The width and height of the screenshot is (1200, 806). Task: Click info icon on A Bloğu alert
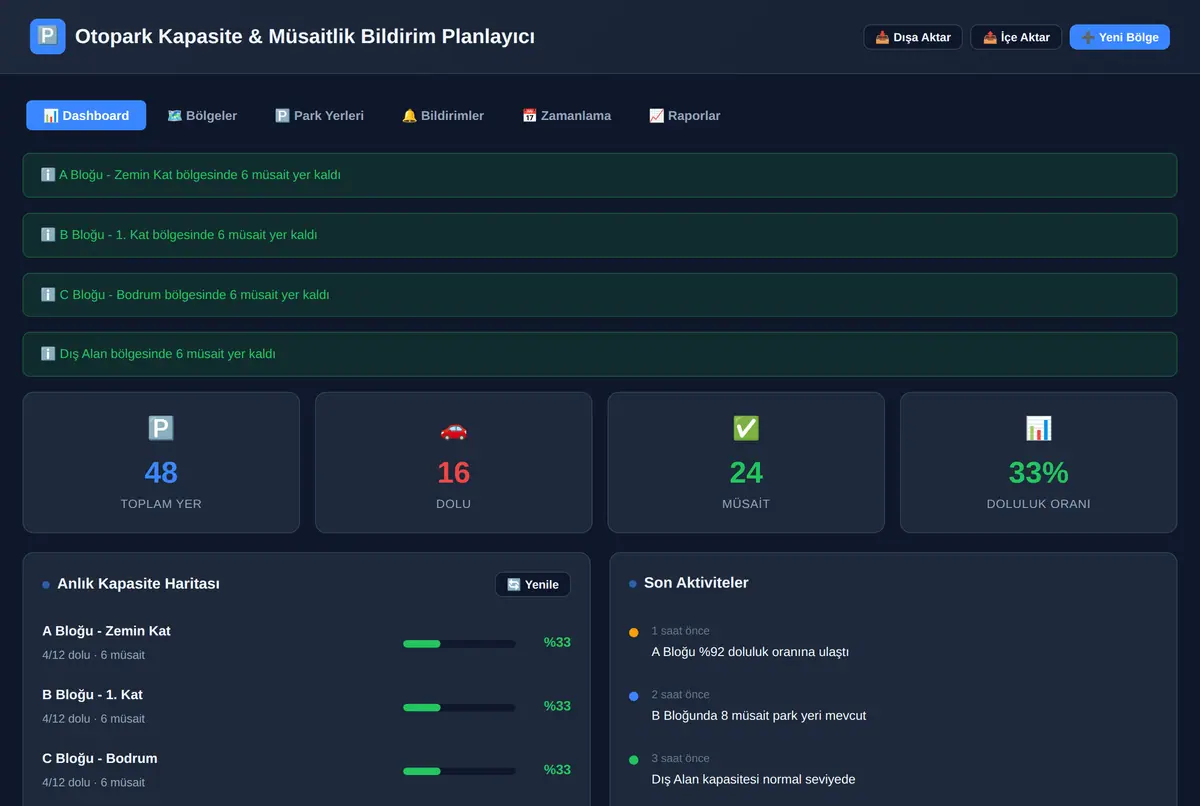point(48,175)
